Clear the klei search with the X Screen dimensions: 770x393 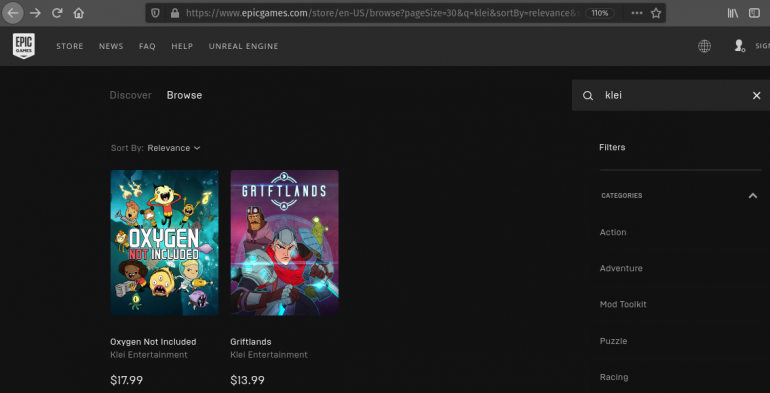(756, 96)
